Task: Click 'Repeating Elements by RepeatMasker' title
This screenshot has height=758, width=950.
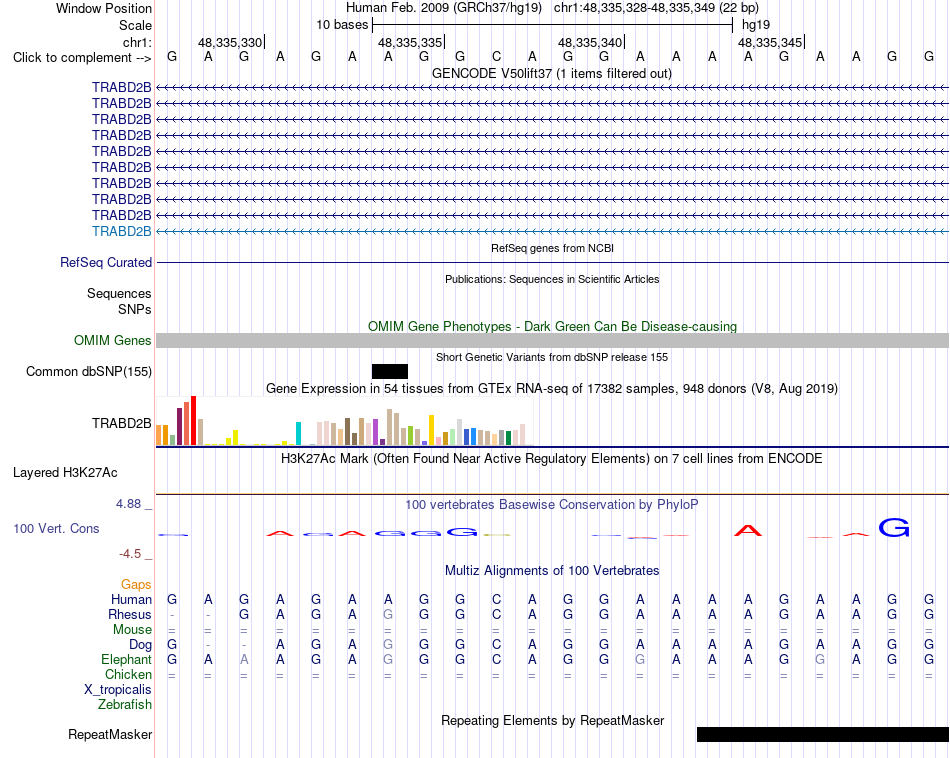Action: [552, 720]
